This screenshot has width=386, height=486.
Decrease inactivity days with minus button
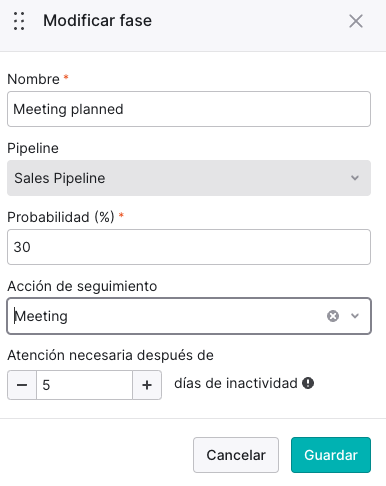tap(22, 385)
